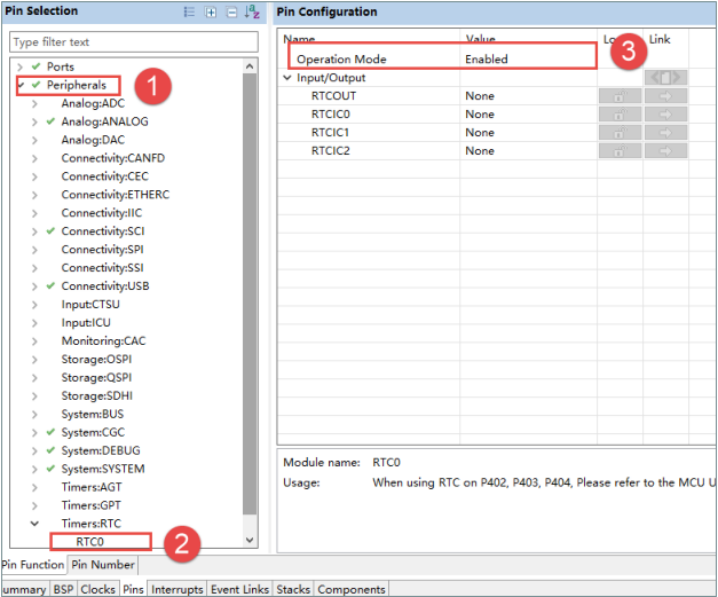Viewport: 718px width, 597px height.
Task: Expand the Connectivity:USB node
Action: coord(35,287)
